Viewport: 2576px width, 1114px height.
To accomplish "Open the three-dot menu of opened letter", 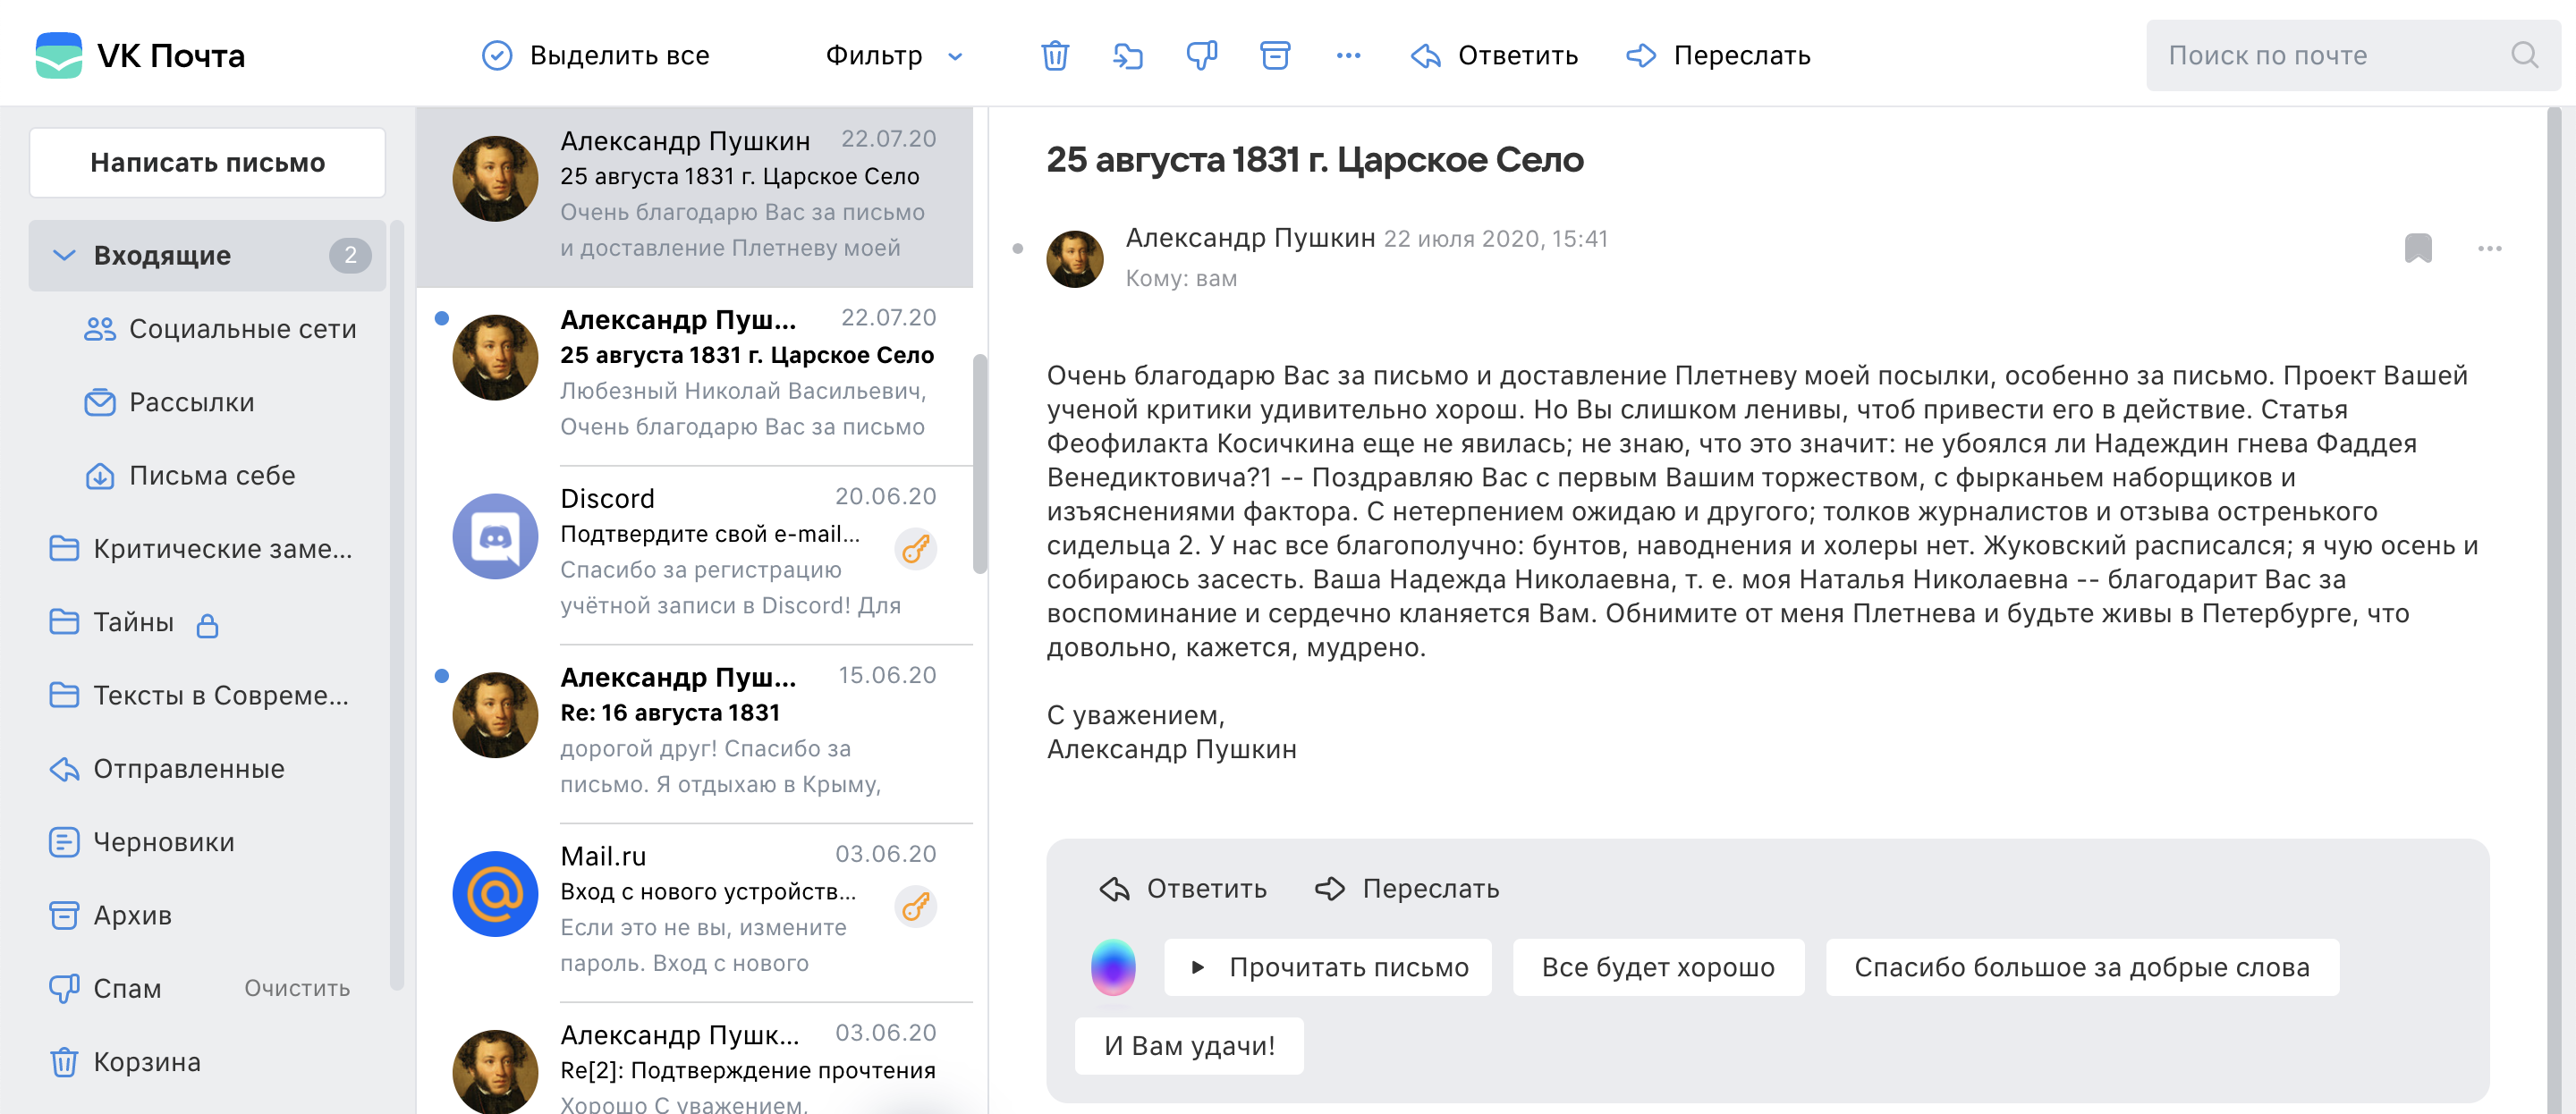I will click(x=2490, y=248).
